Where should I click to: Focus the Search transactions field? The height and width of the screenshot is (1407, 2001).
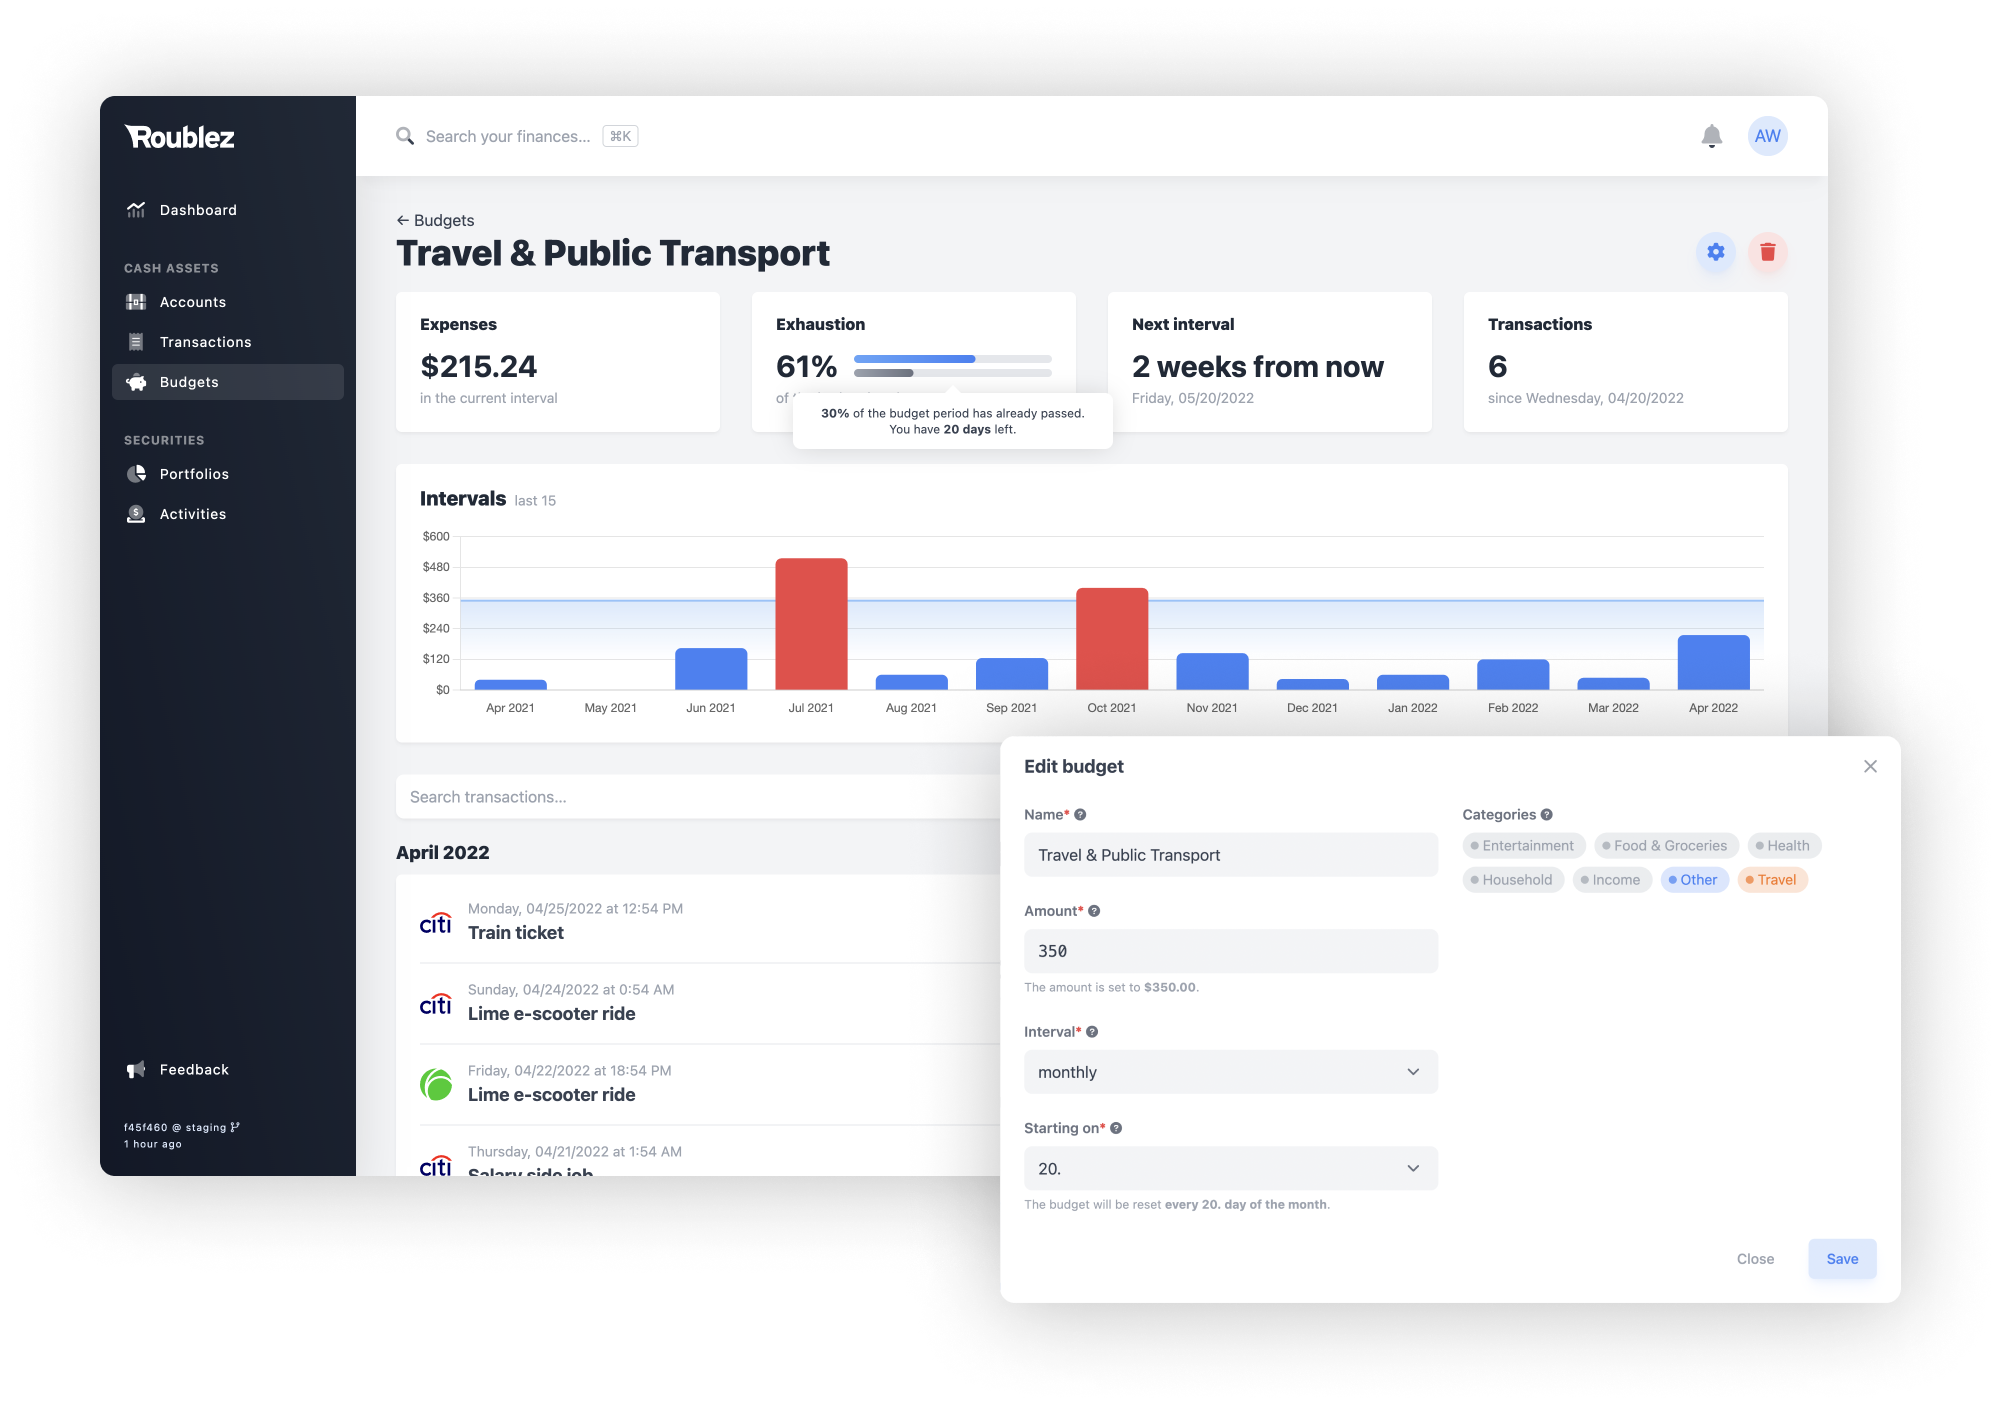[x=700, y=797]
